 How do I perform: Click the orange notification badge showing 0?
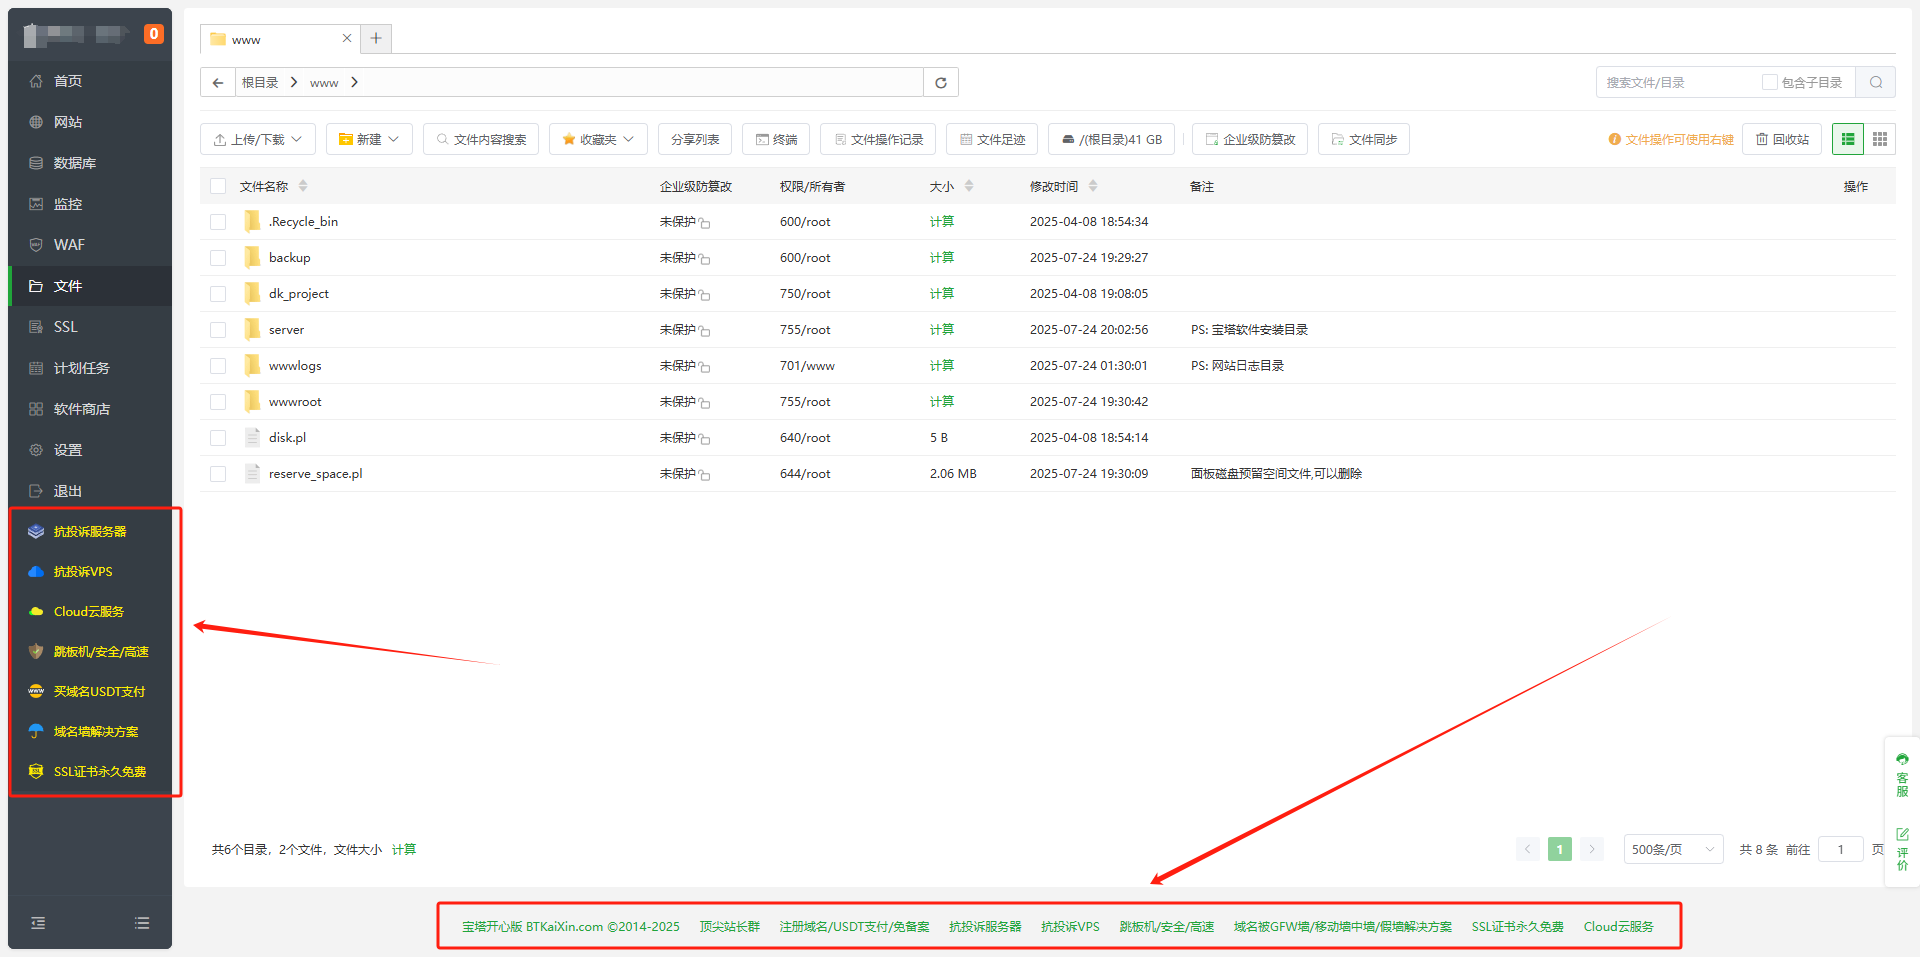[x=153, y=34]
